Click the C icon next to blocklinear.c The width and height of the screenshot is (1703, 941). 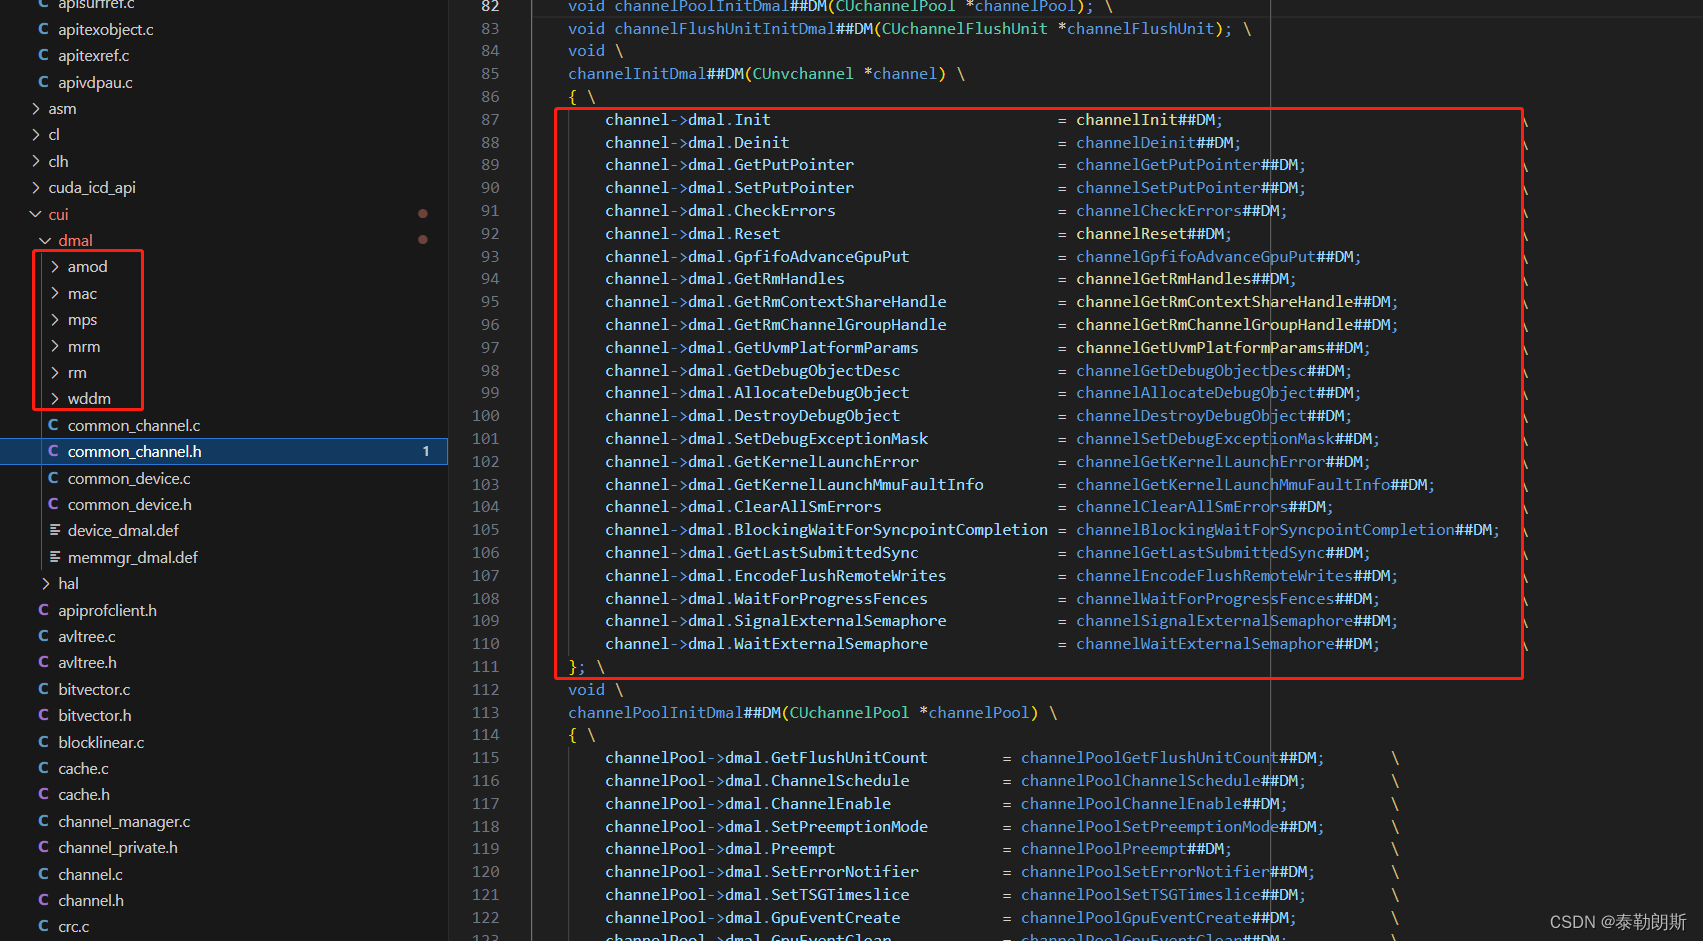(x=43, y=742)
